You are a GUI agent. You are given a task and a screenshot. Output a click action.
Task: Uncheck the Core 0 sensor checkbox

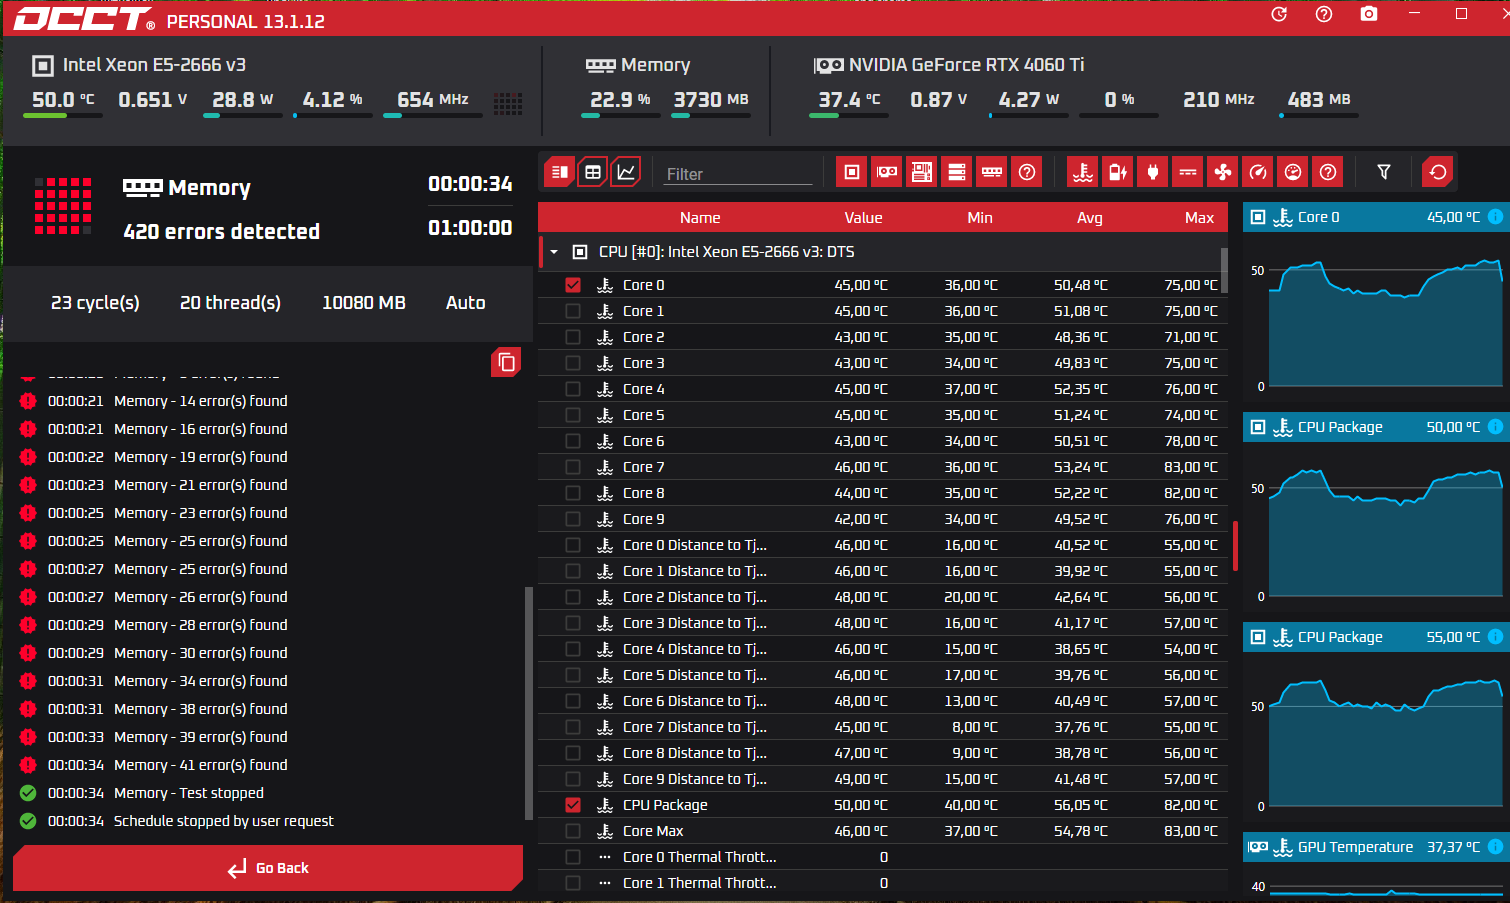(x=573, y=285)
